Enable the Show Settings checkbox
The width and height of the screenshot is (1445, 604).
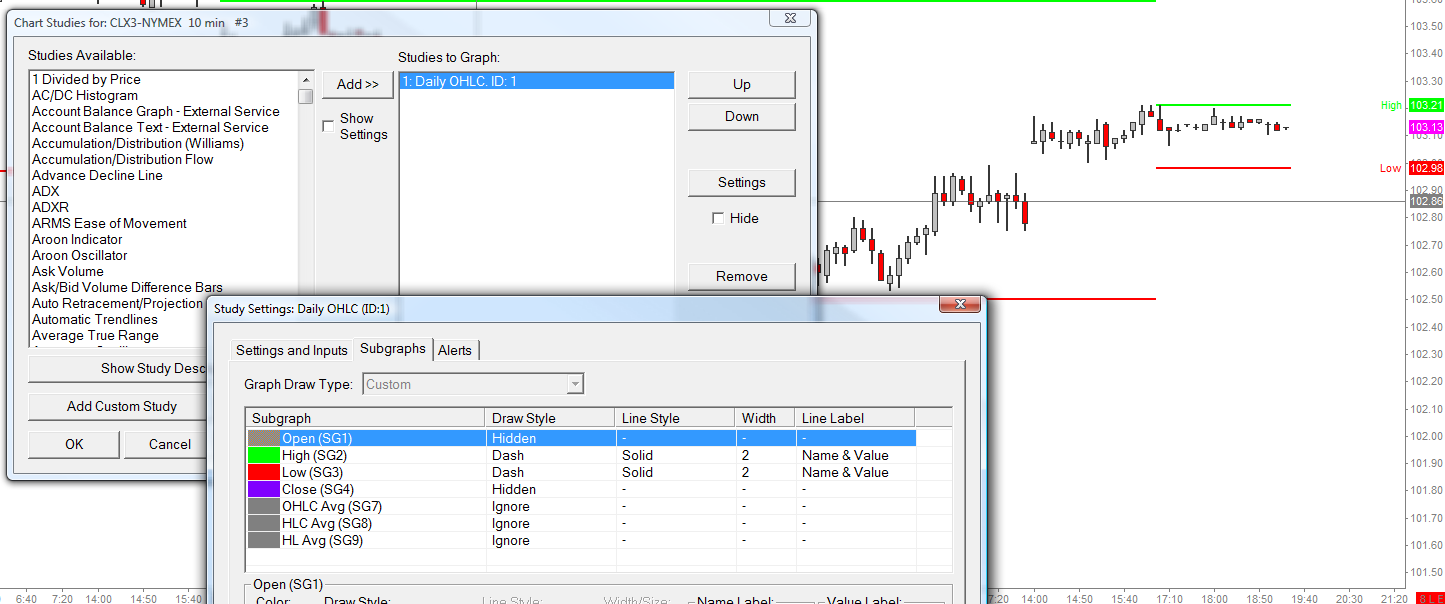click(328, 126)
